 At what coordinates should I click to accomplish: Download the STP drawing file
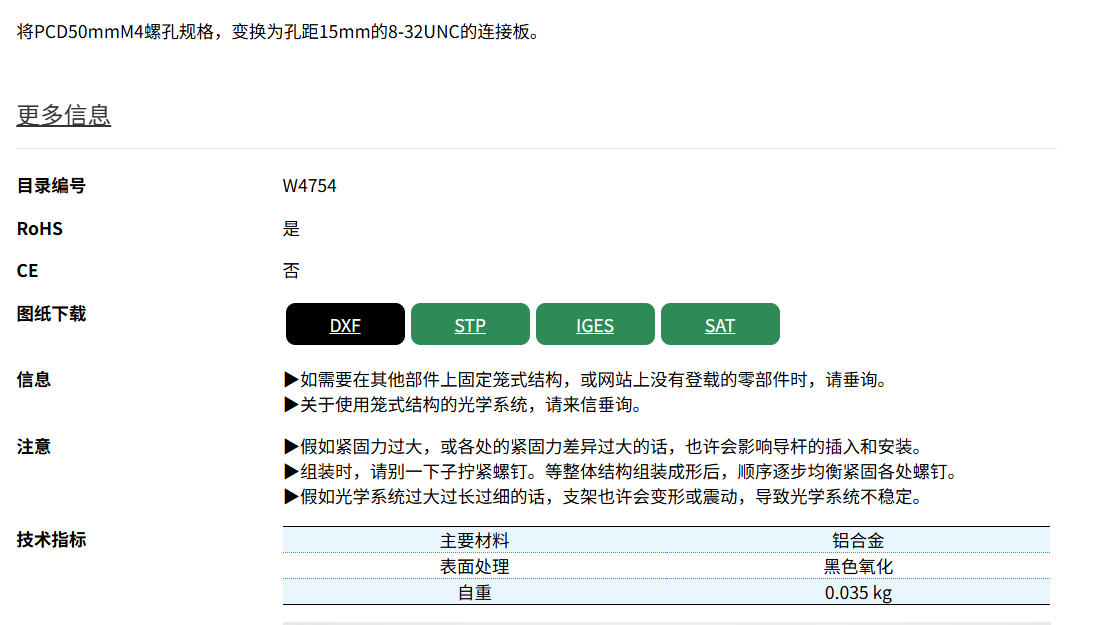point(470,325)
